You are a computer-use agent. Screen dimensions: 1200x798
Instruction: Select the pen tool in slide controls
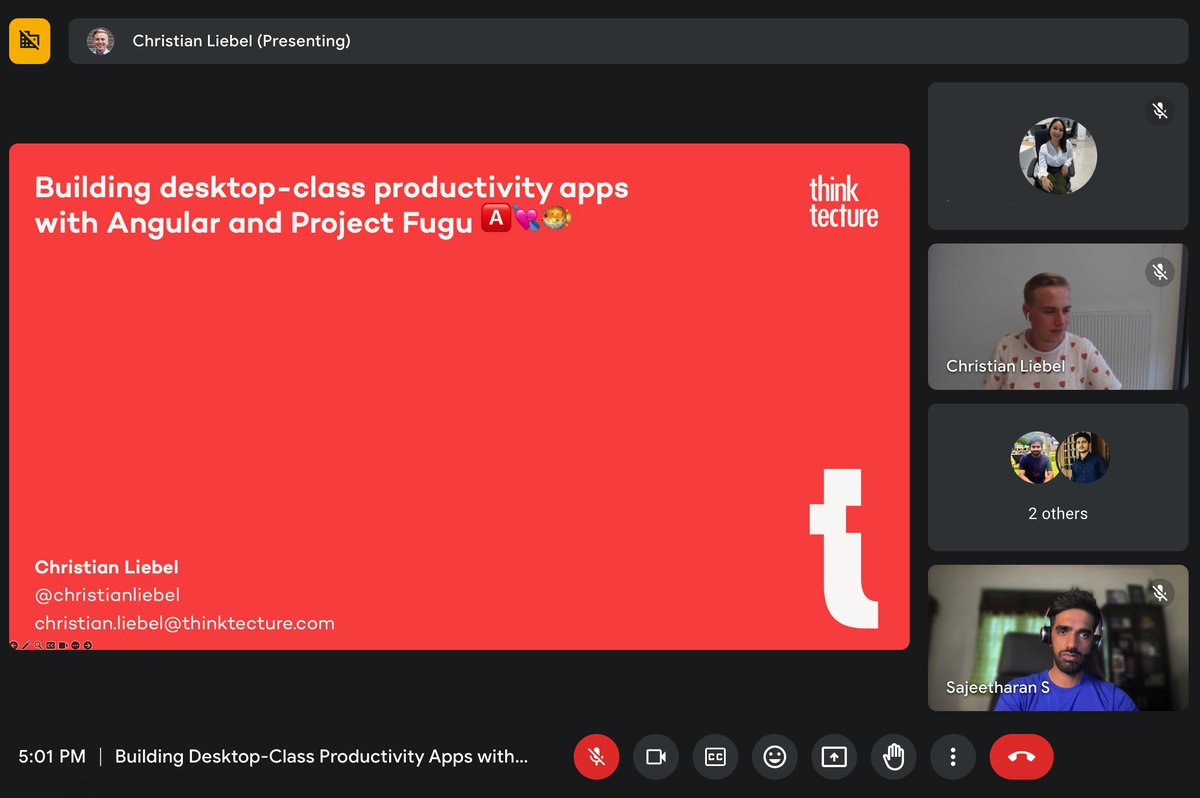(x=26, y=645)
